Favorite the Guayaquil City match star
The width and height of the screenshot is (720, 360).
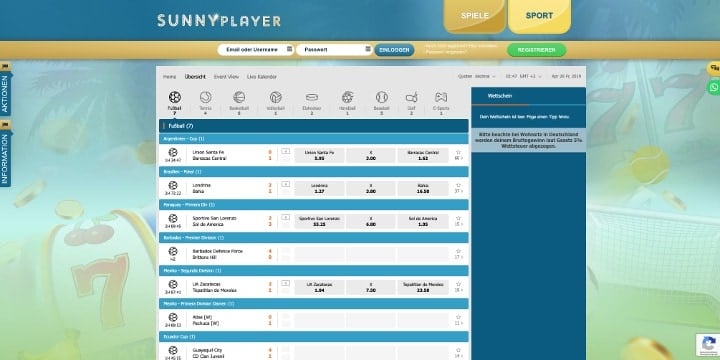coord(458,350)
